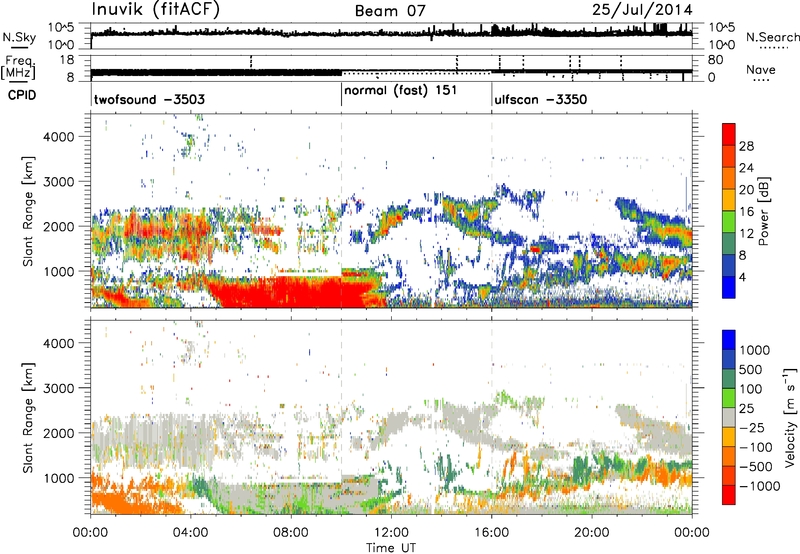Click the 'normal (fast) 151' CPID text

[401, 91]
